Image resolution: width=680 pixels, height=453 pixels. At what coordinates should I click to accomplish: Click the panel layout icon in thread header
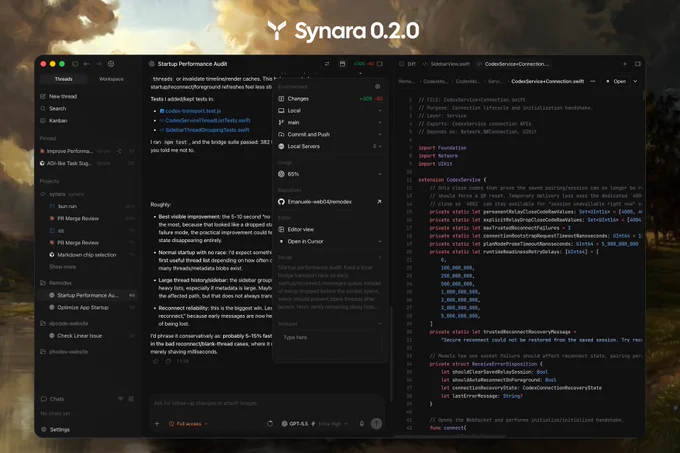coord(342,64)
